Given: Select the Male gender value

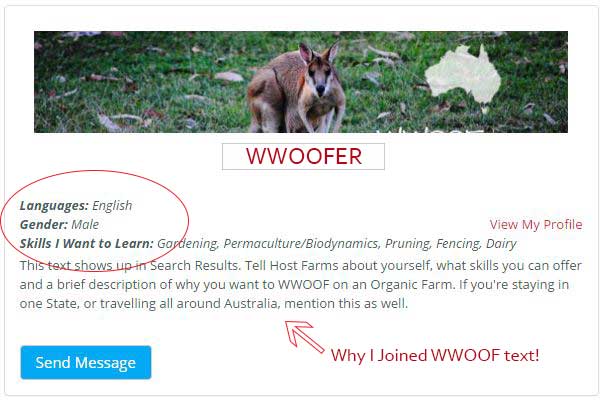Looking at the screenshot, I should (85, 224).
